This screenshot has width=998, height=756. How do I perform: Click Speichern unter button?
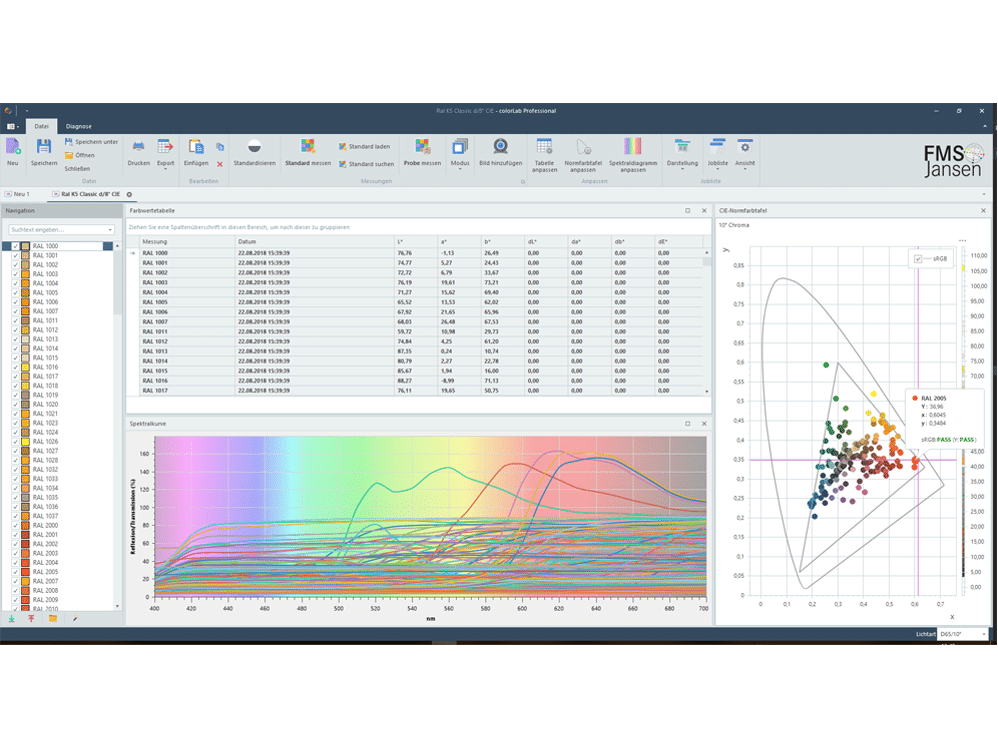pos(90,142)
